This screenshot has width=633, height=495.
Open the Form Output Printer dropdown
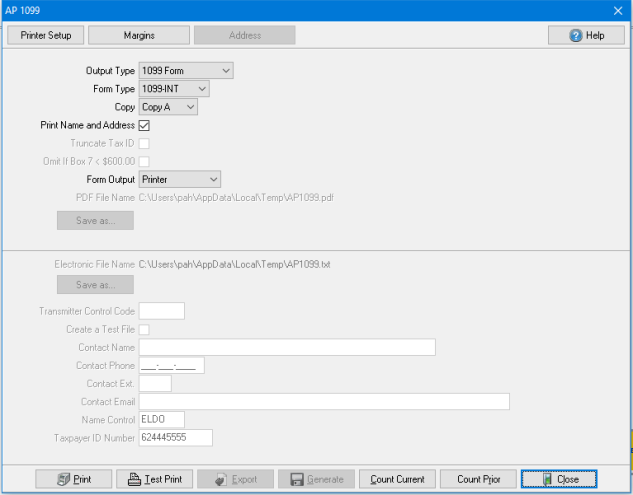pyautogui.click(x=180, y=179)
